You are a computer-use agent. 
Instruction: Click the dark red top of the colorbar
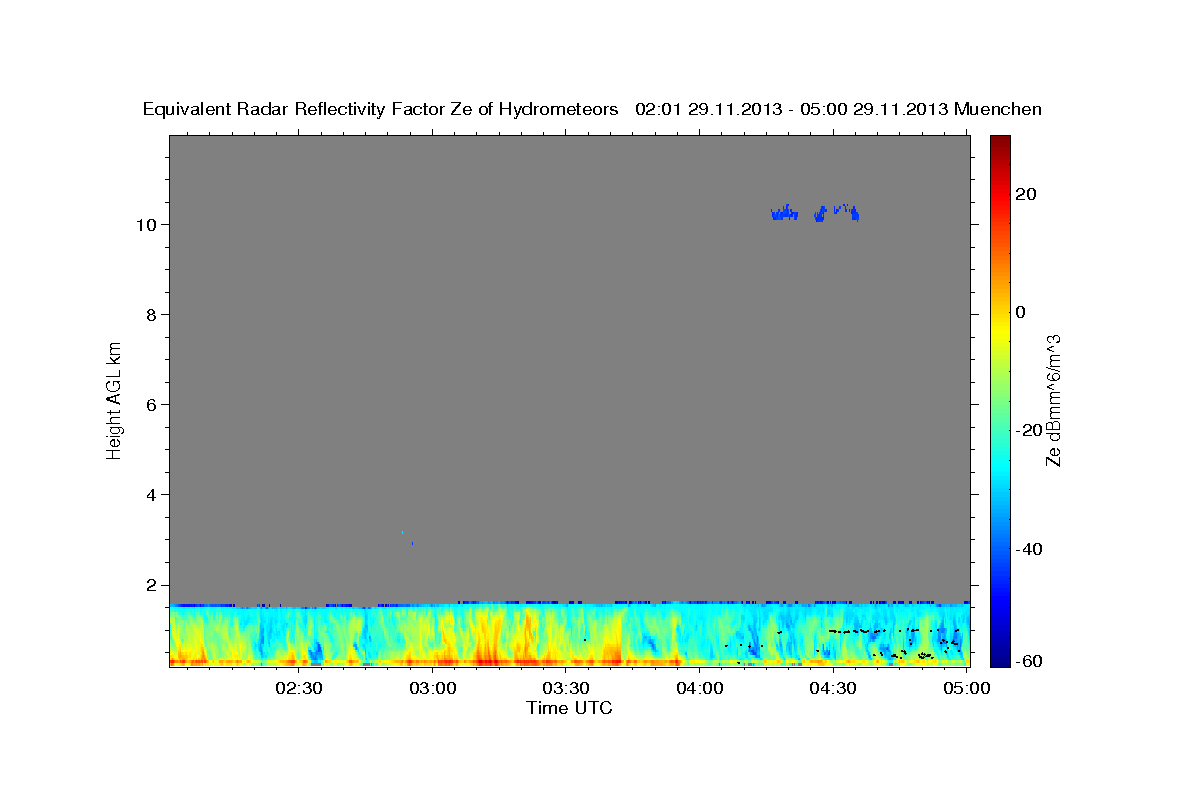[1001, 142]
